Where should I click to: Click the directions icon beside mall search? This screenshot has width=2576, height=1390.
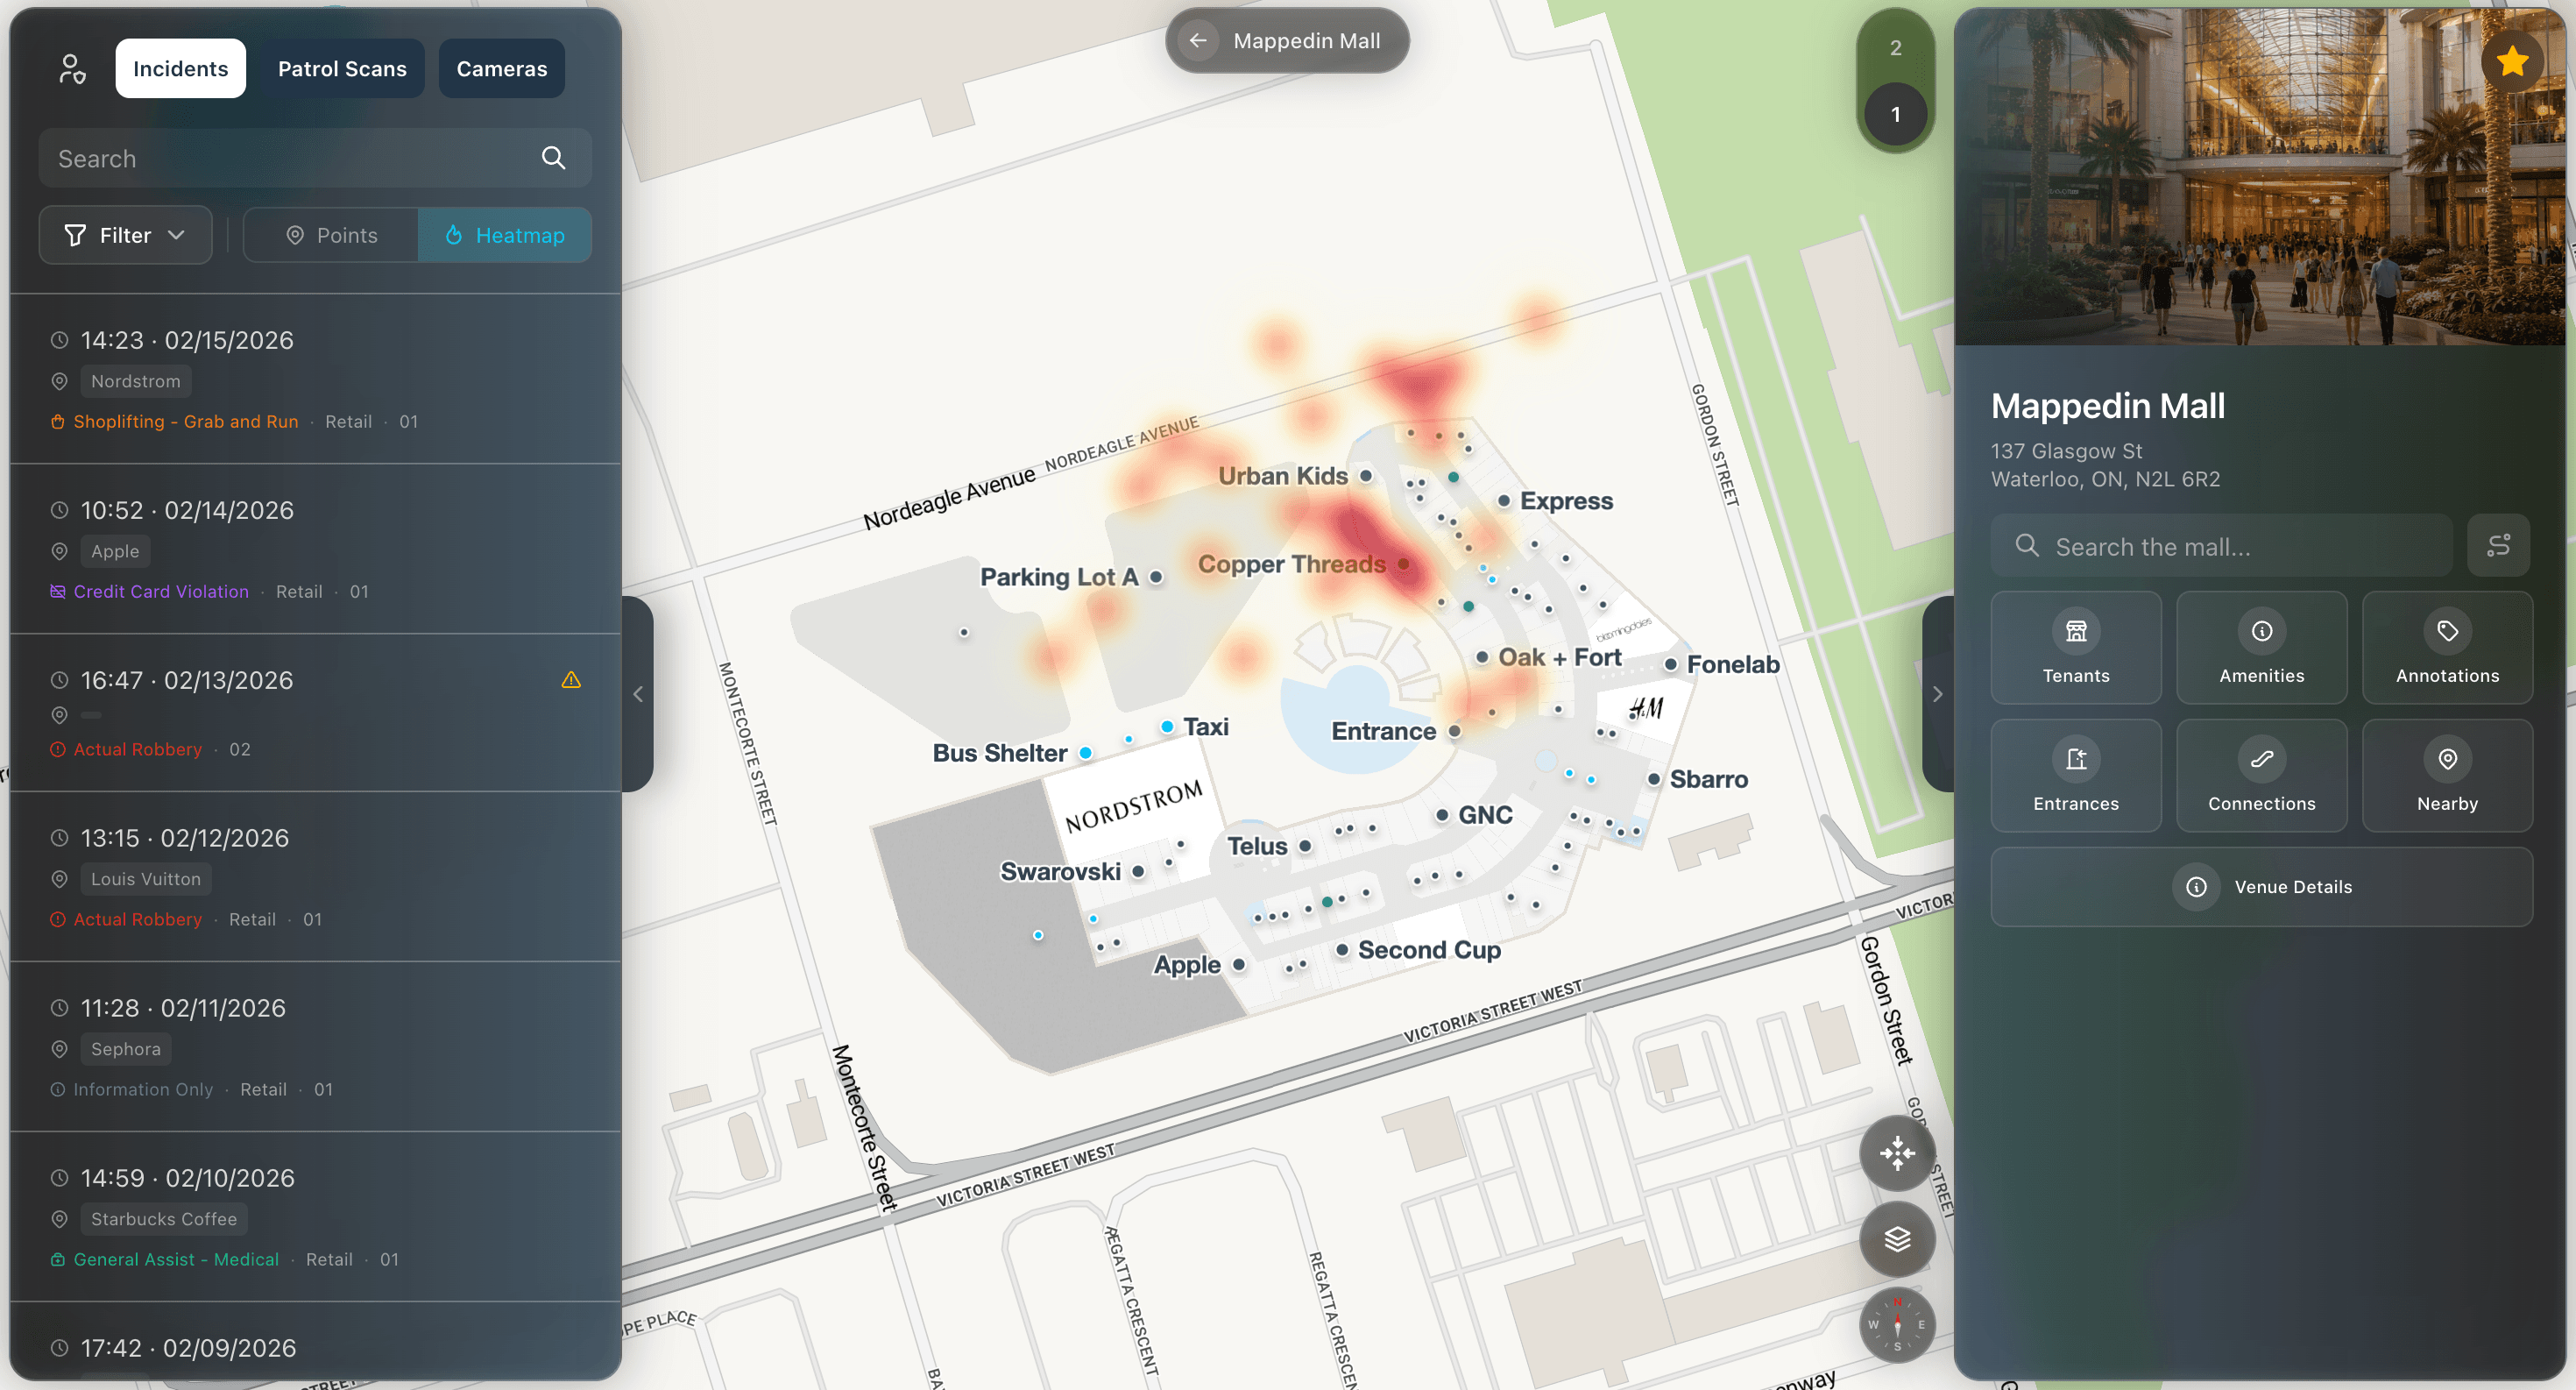pos(2499,545)
